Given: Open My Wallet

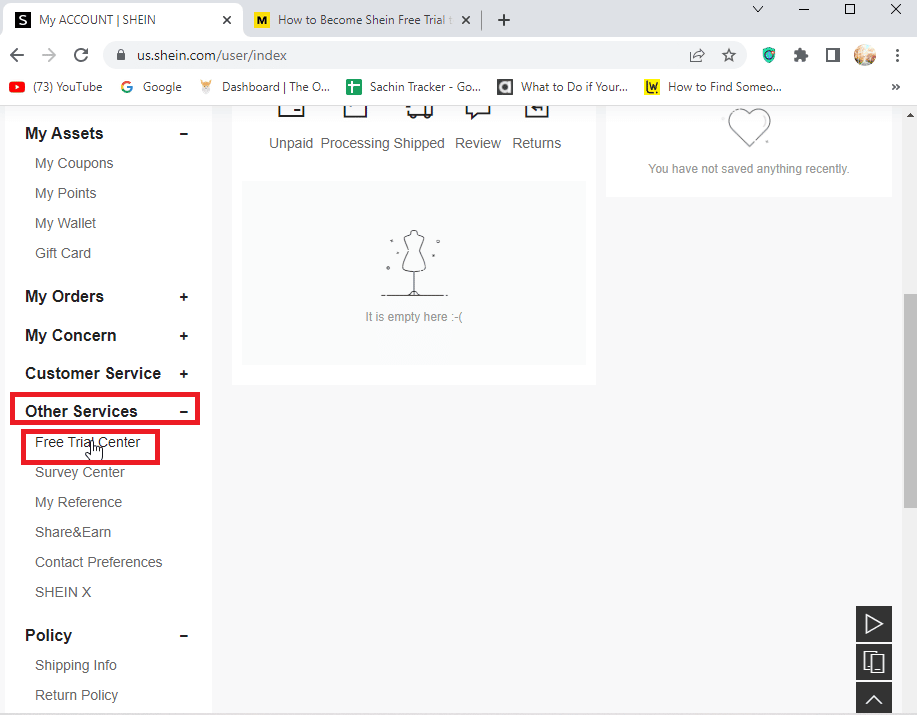Looking at the screenshot, I should coord(65,223).
